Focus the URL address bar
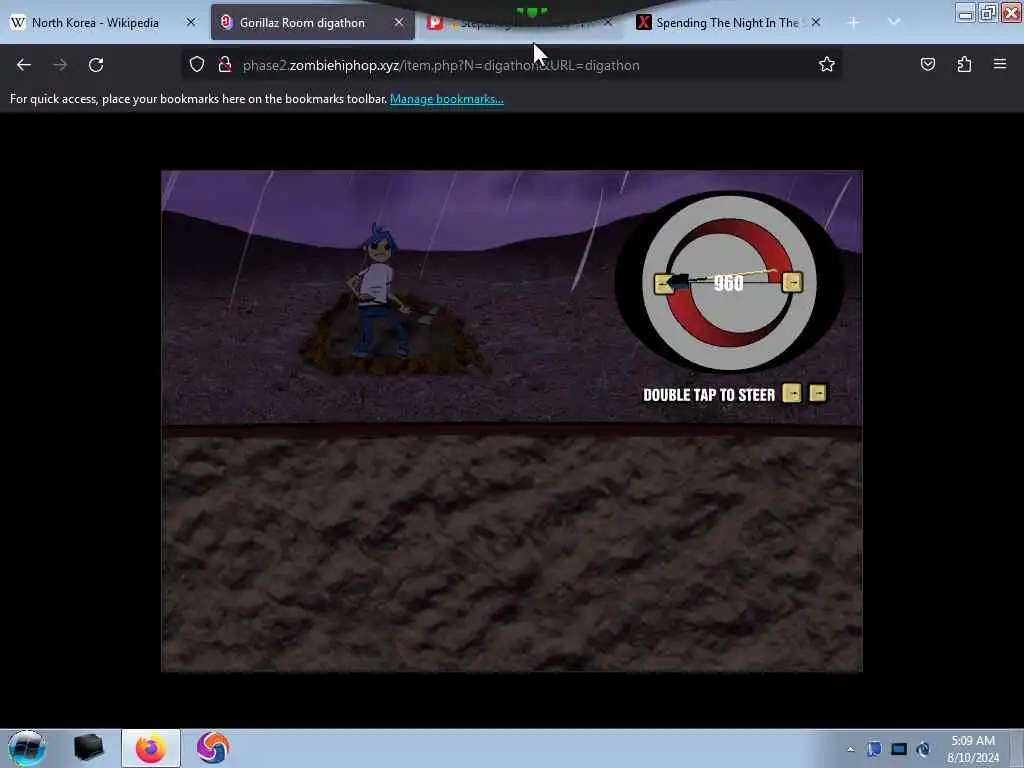This screenshot has height=768, width=1024. (x=511, y=65)
